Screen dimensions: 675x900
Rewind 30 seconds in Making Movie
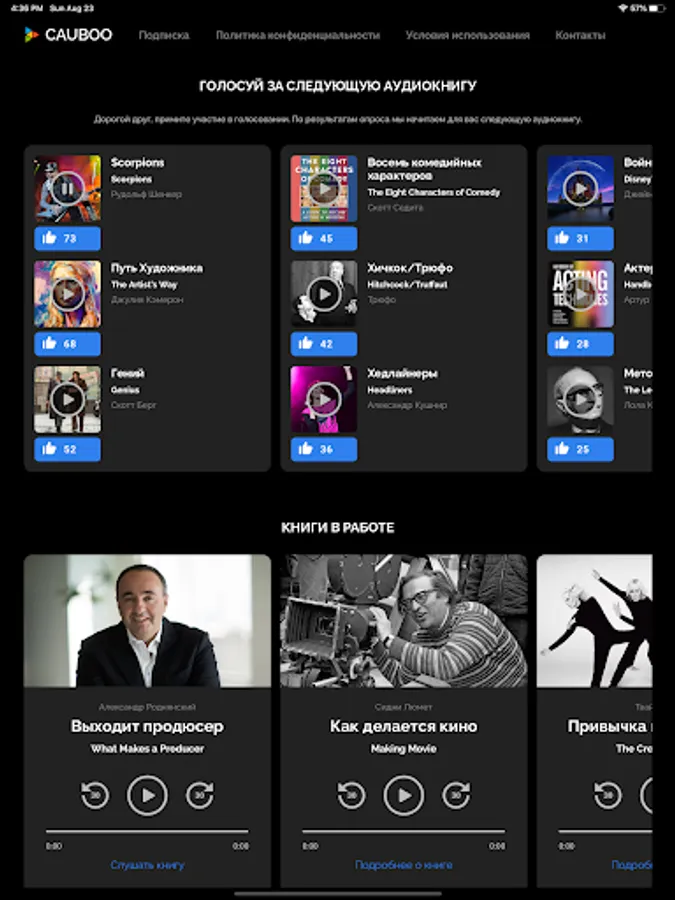coord(351,796)
